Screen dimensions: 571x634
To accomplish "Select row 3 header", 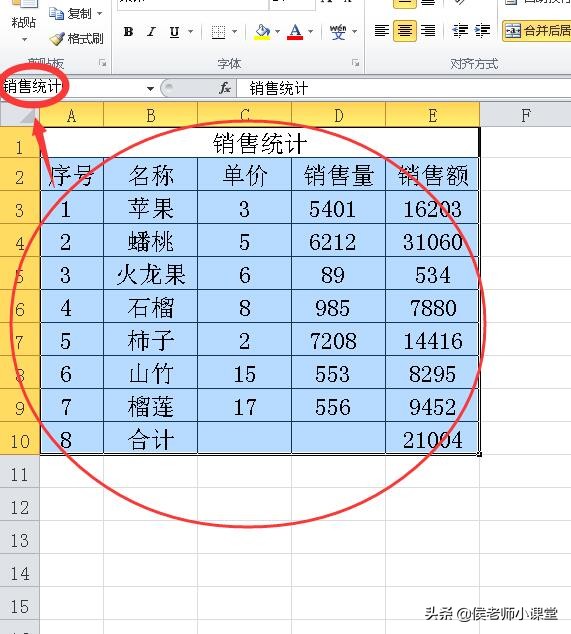I will 20,207.
